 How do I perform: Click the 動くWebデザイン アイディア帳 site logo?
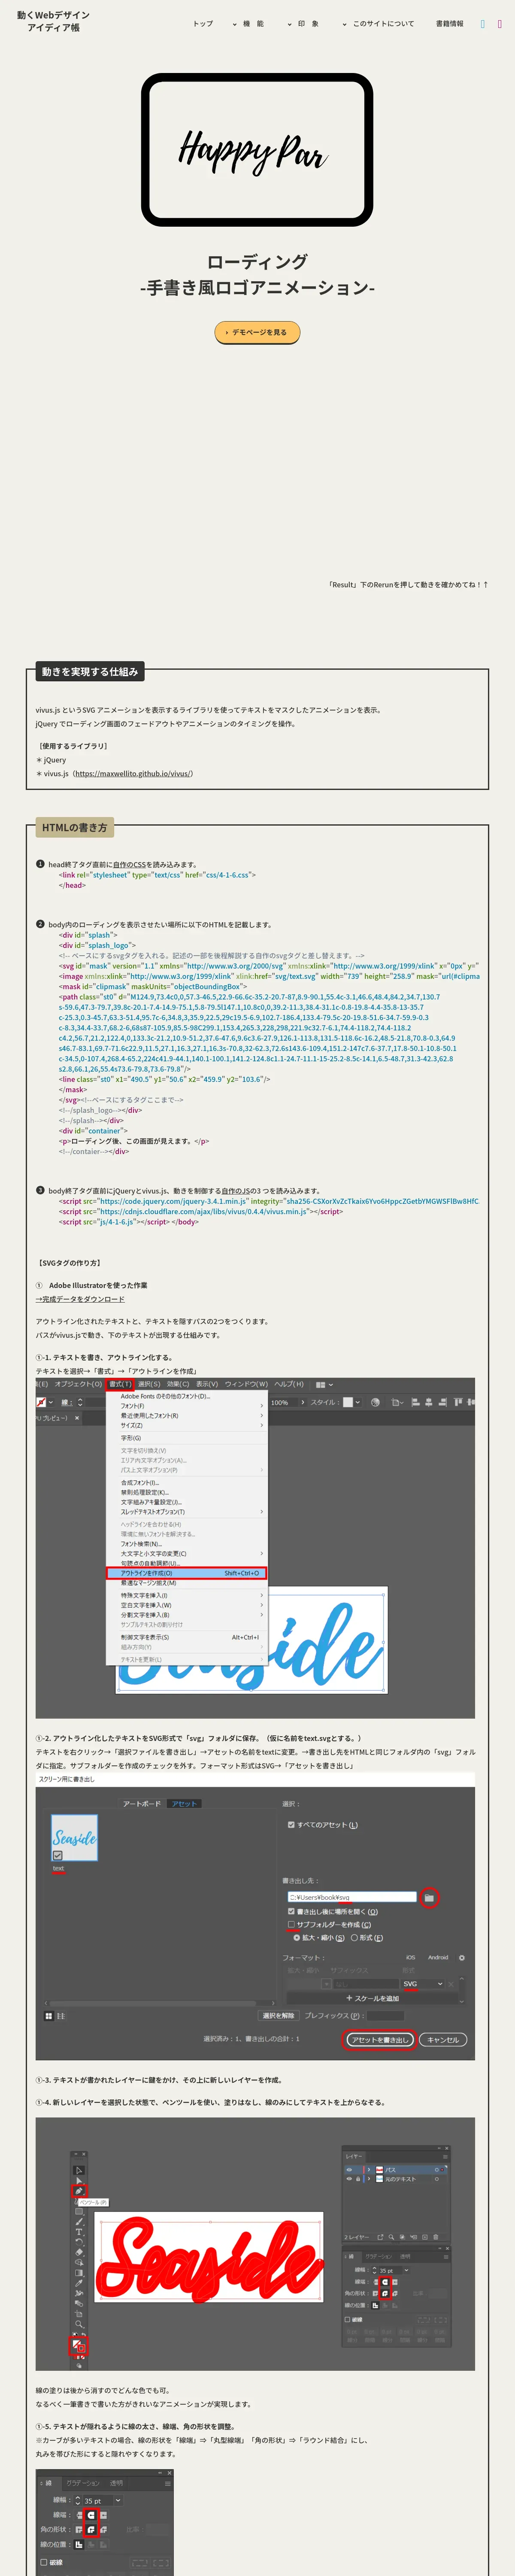coord(53,21)
